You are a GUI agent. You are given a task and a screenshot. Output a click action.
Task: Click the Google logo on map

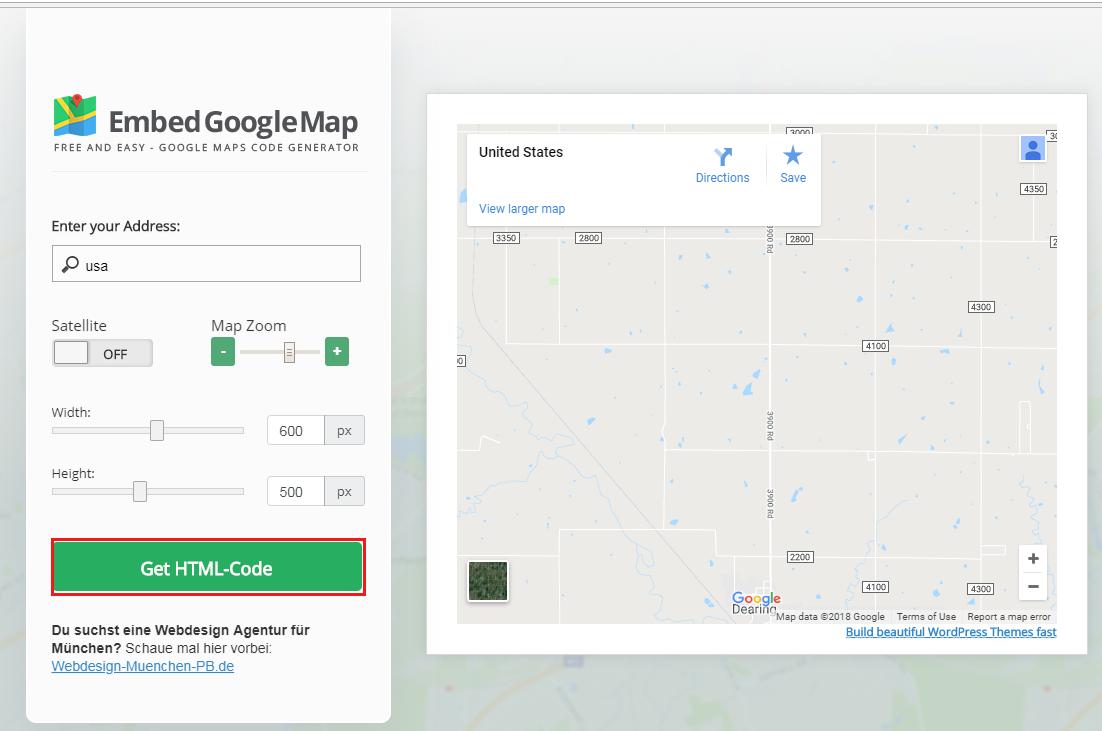click(x=756, y=599)
